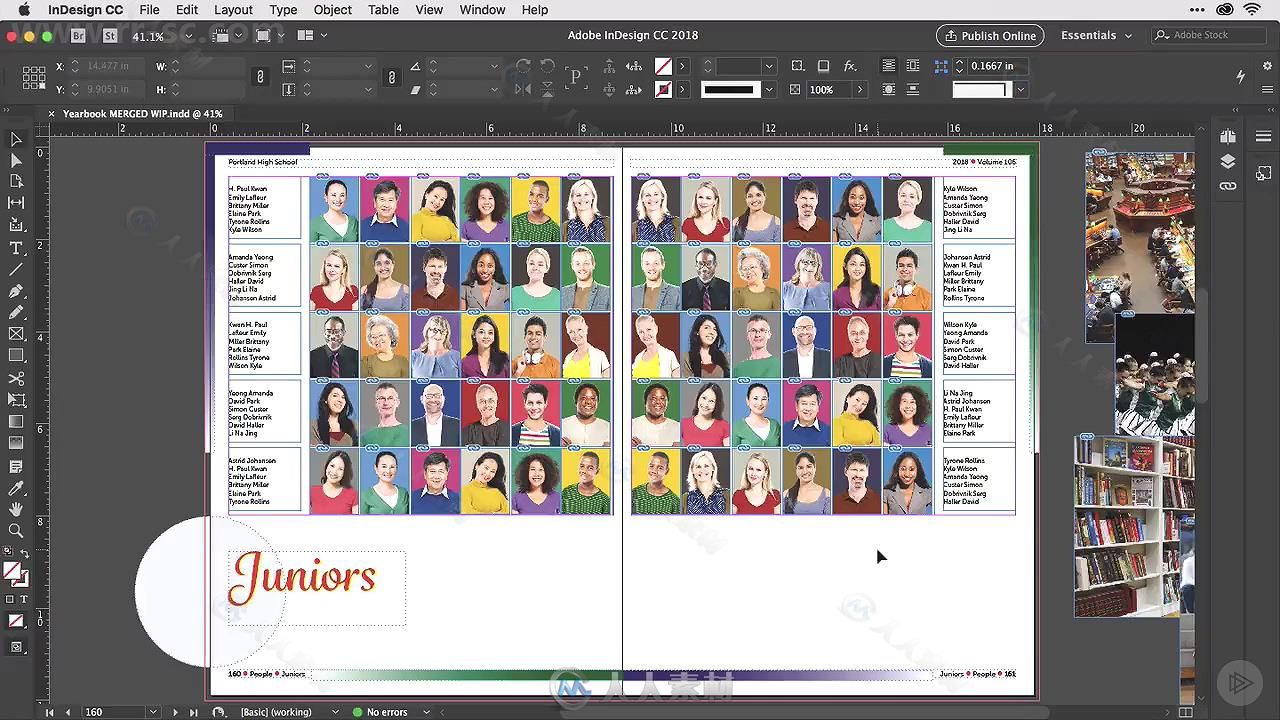Image resolution: width=1280 pixels, height=720 pixels.
Task: Open the Window menu
Action: point(482,10)
